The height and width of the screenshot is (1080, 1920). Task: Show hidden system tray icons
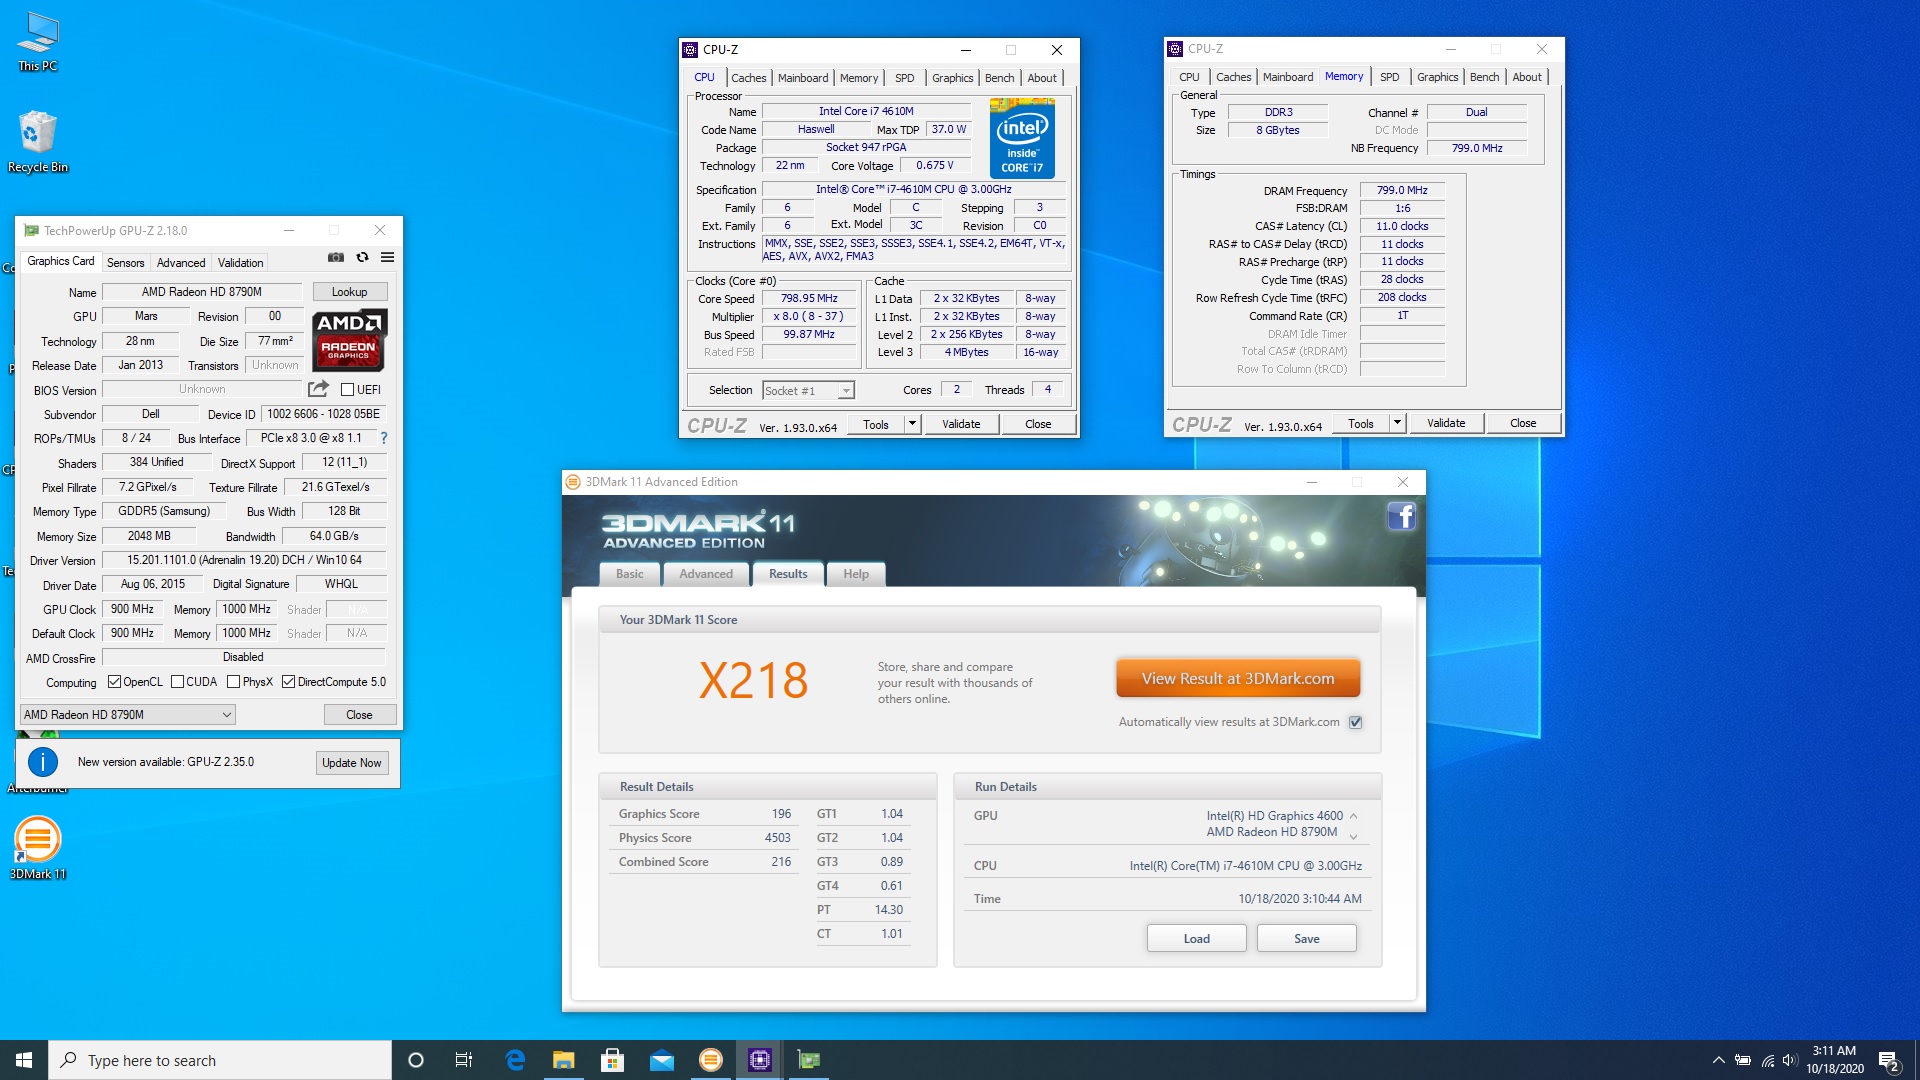tap(1718, 1060)
